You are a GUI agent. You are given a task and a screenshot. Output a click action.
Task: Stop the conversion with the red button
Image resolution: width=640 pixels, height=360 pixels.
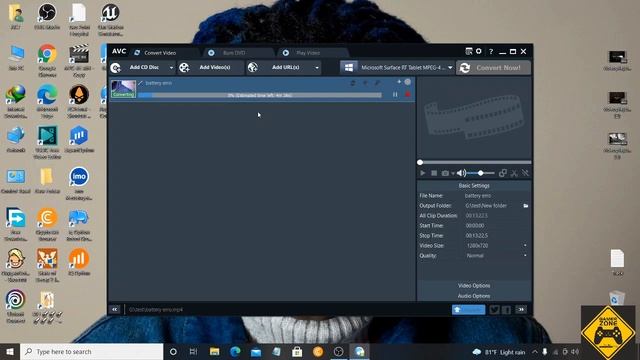(x=407, y=95)
